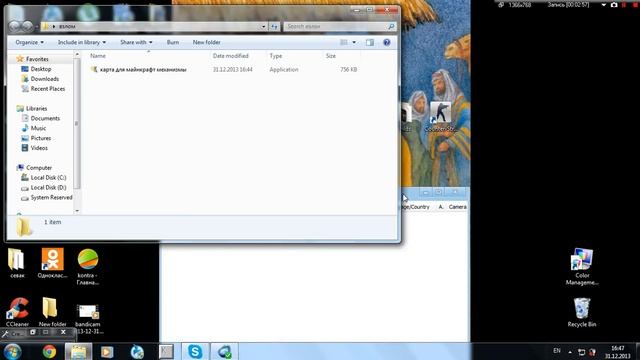This screenshot has width=640, height=360.
Task: Click Camera column in background window
Action: (x=458, y=207)
